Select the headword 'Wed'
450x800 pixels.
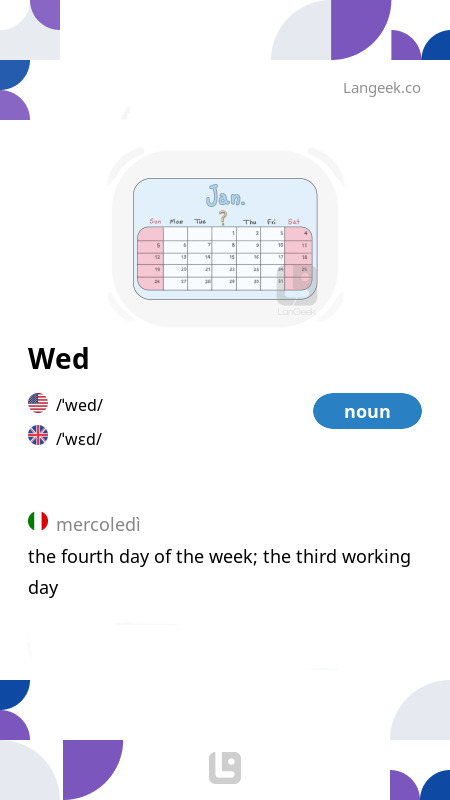tap(59, 359)
